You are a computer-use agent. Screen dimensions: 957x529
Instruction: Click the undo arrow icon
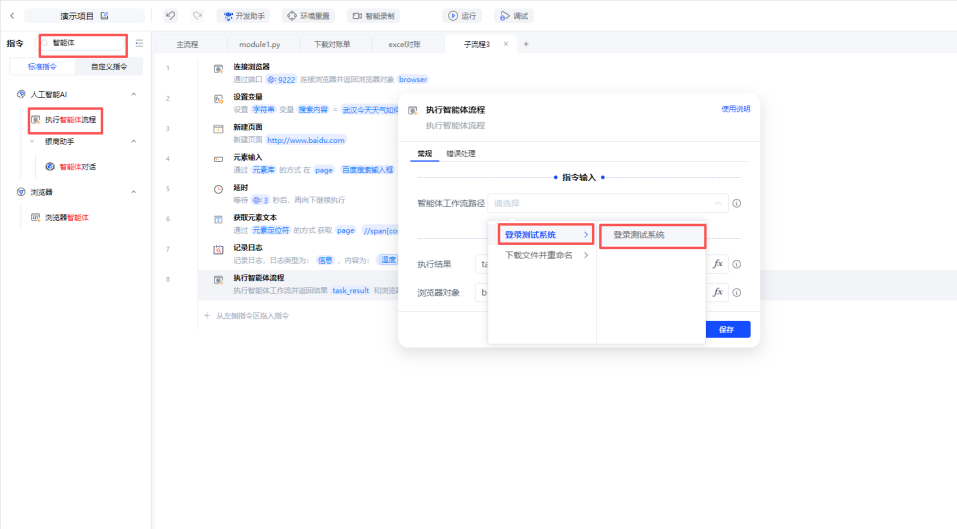coord(171,16)
